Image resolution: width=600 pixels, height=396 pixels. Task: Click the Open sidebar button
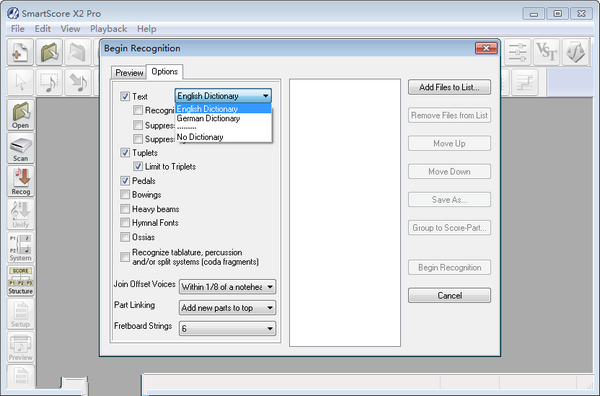(x=21, y=115)
